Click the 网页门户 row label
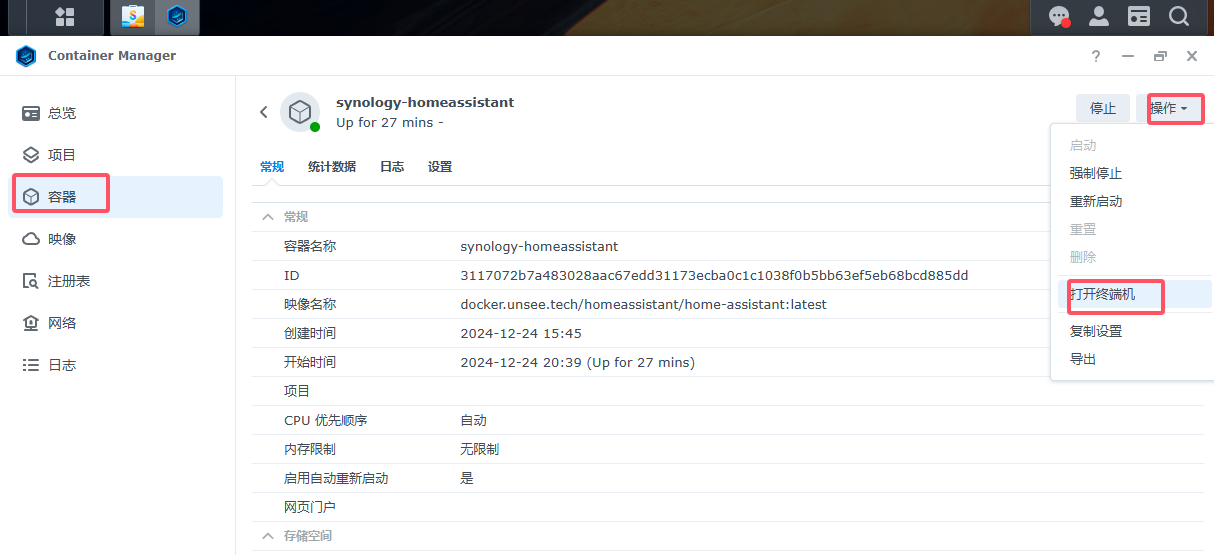 tap(310, 507)
